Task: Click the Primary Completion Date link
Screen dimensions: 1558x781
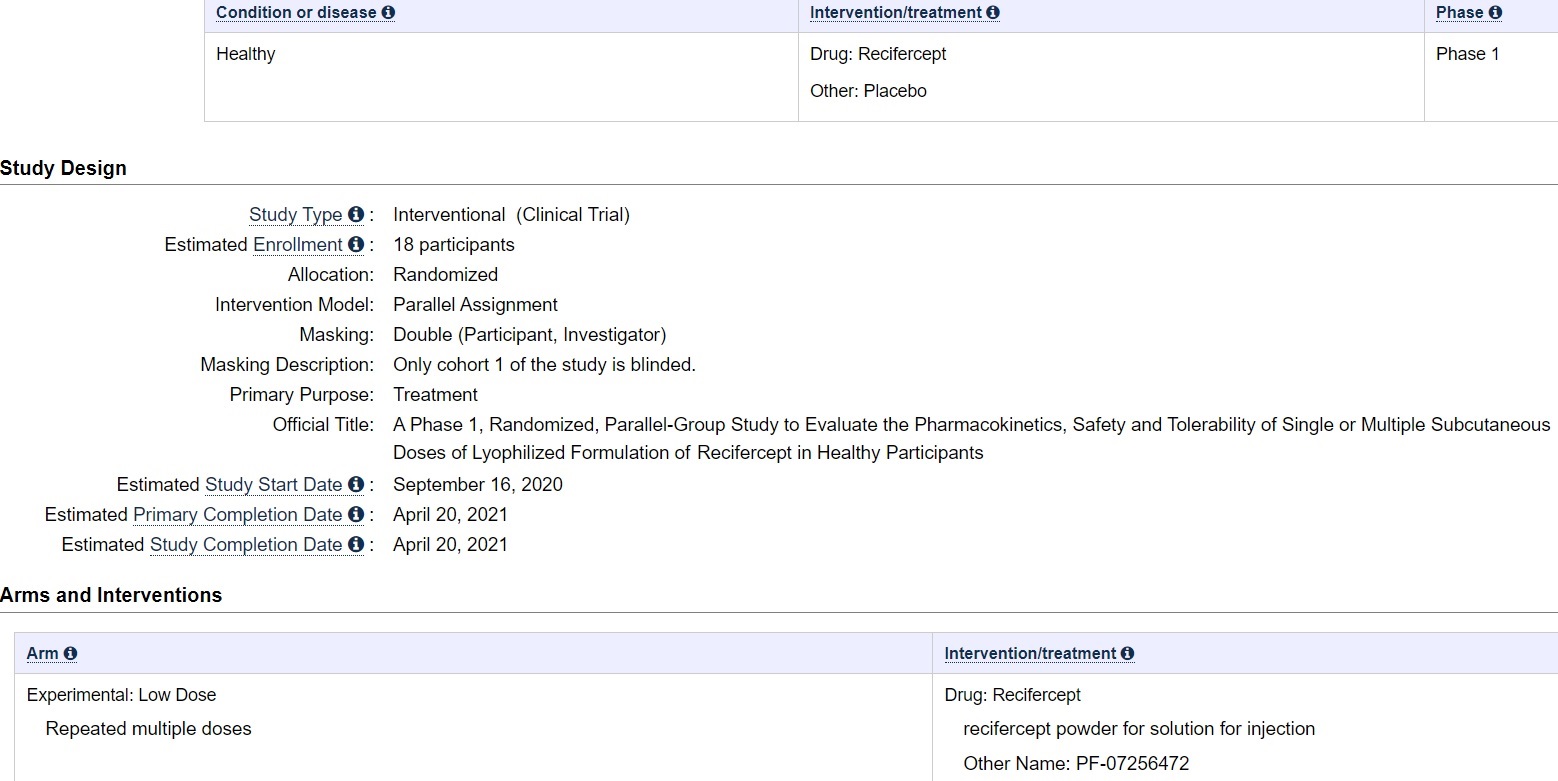Action: (237, 515)
